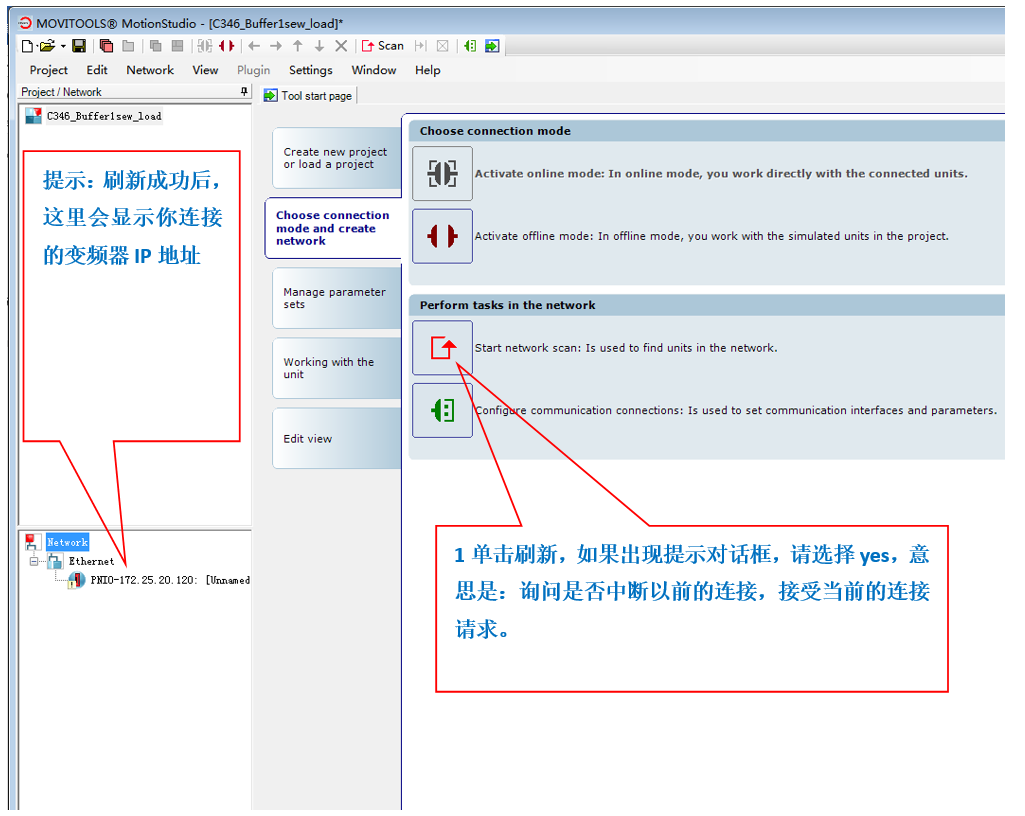Click the New document icon in toolbar
This screenshot has width=1025, height=816.
(27, 46)
